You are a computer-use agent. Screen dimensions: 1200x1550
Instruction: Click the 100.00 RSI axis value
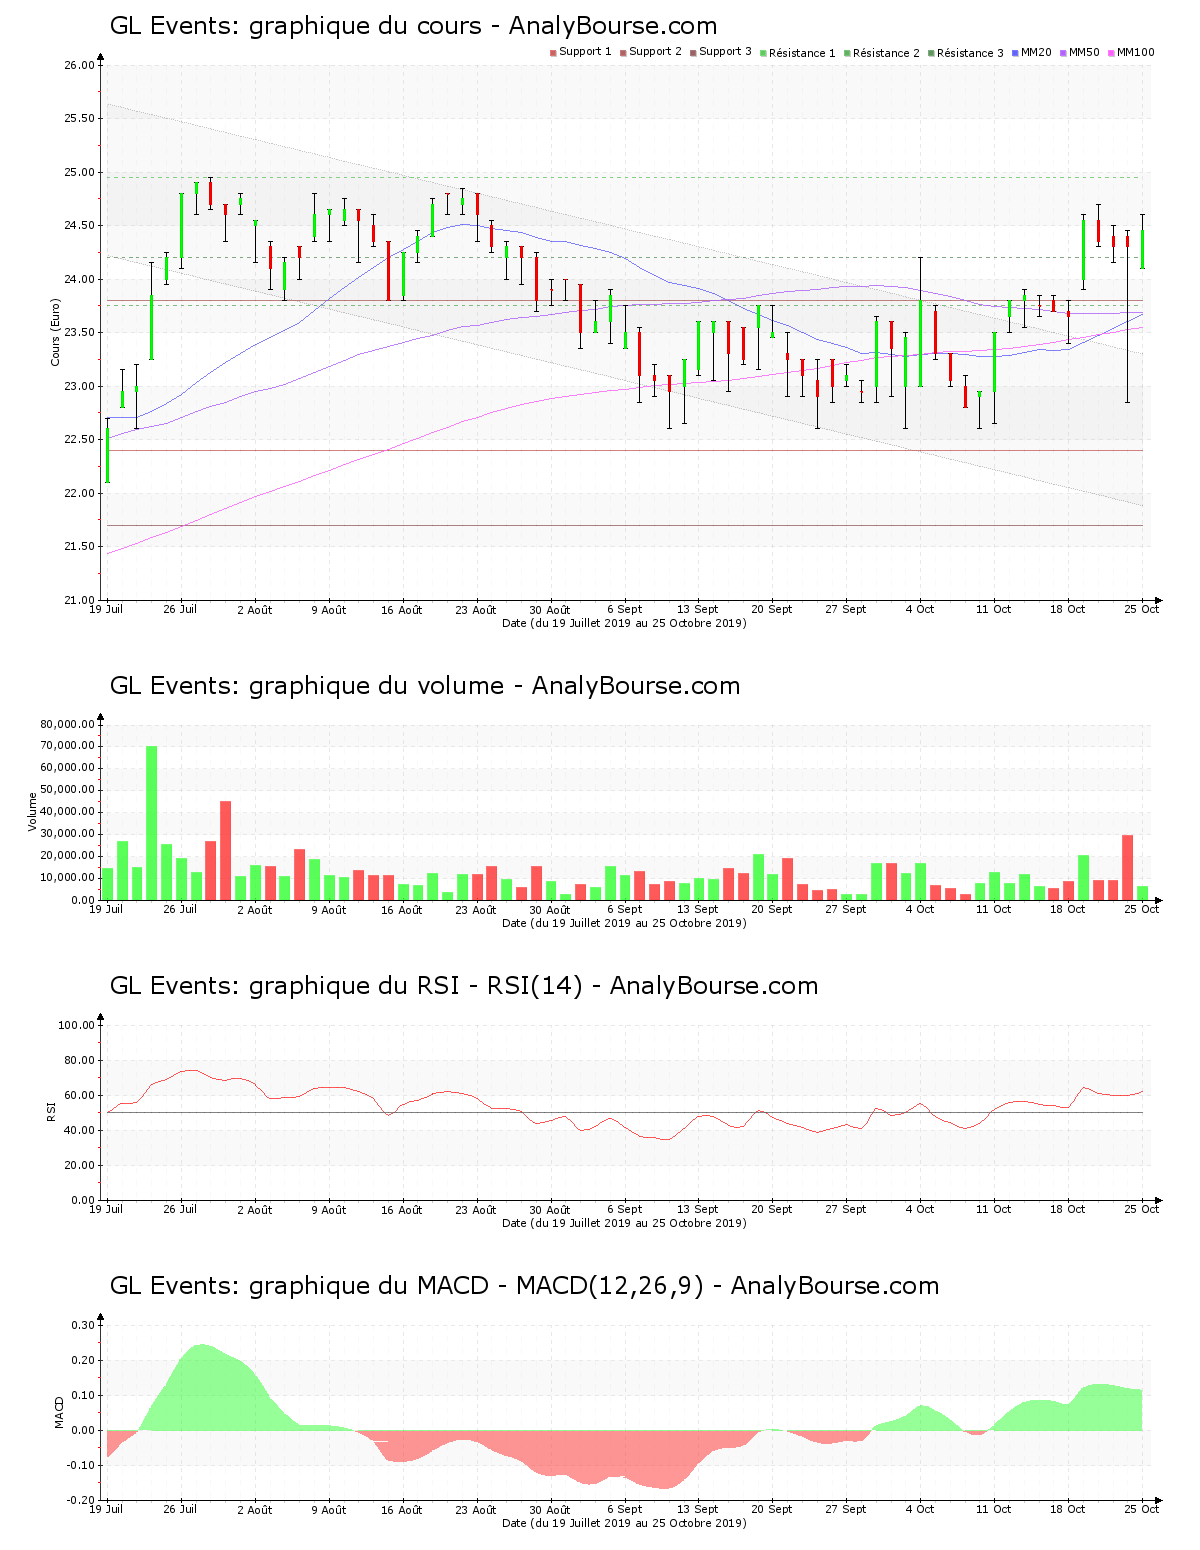pyautogui.click(x=77, y=1025)
